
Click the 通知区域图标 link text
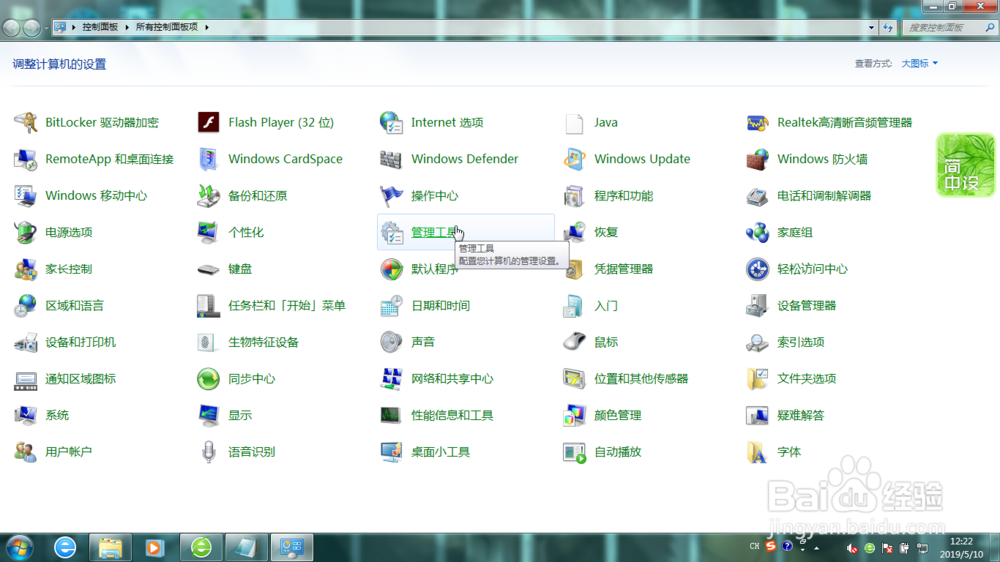80,379
